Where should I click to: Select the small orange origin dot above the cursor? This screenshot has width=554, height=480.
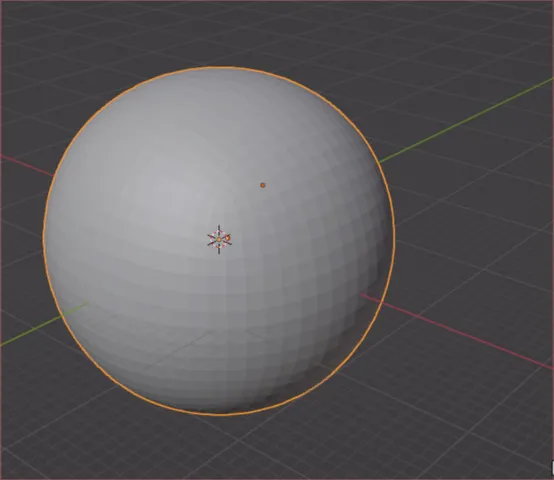263,185
